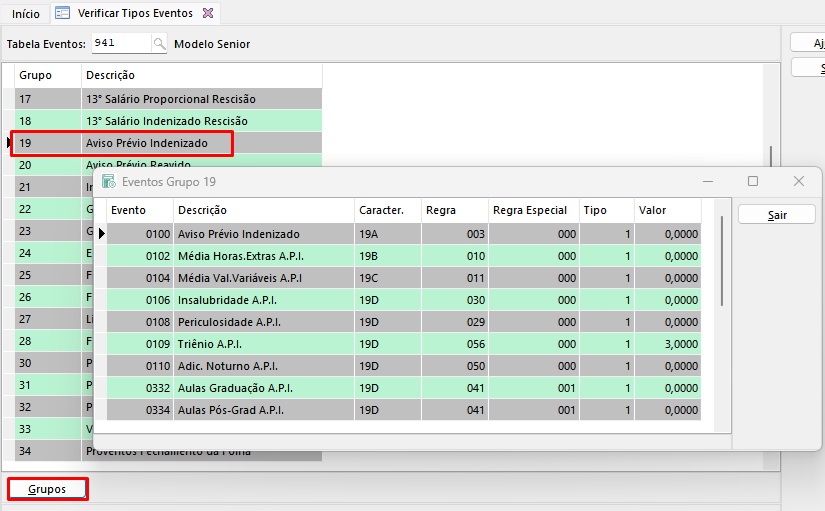Click the Grupos button
The image size is (825, 511).
[x=47, y=489]
